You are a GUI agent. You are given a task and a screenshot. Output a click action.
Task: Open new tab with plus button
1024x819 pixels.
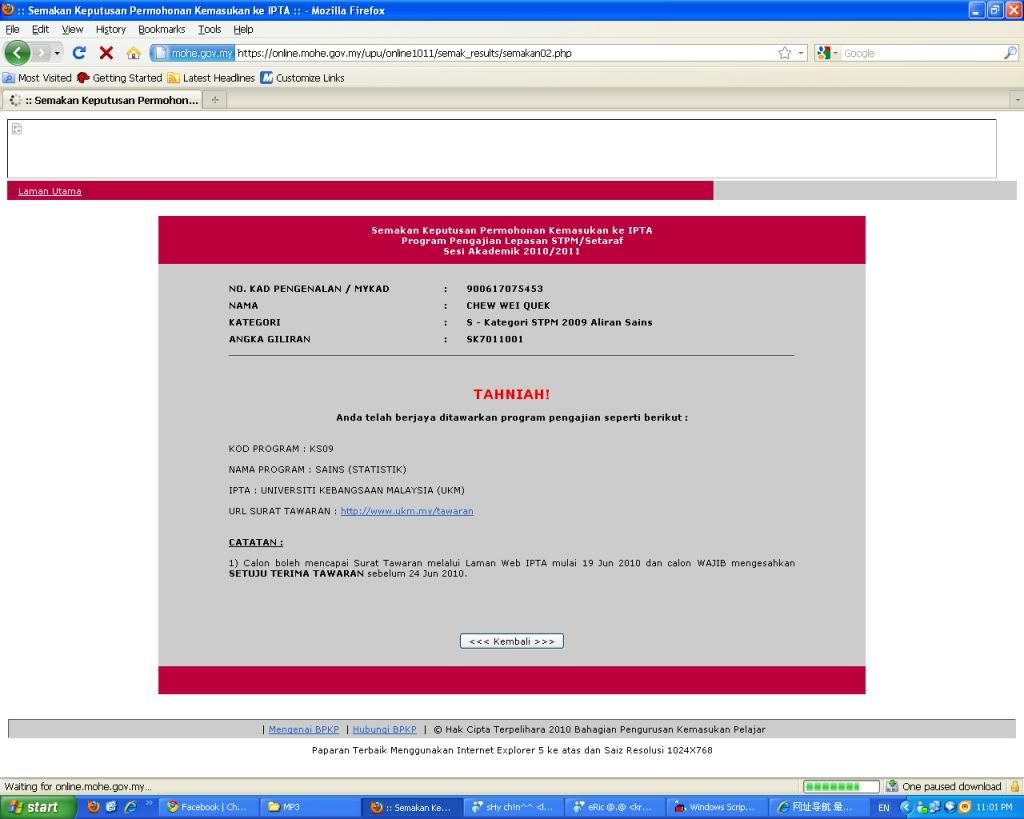click(x=215, y=100)
